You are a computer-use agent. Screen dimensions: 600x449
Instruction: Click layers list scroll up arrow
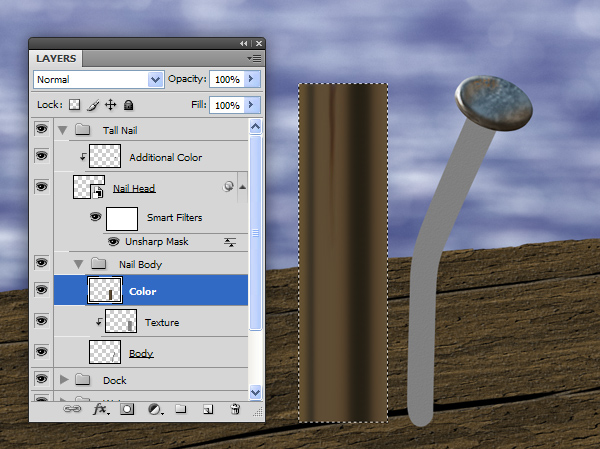tap(256, 126)
